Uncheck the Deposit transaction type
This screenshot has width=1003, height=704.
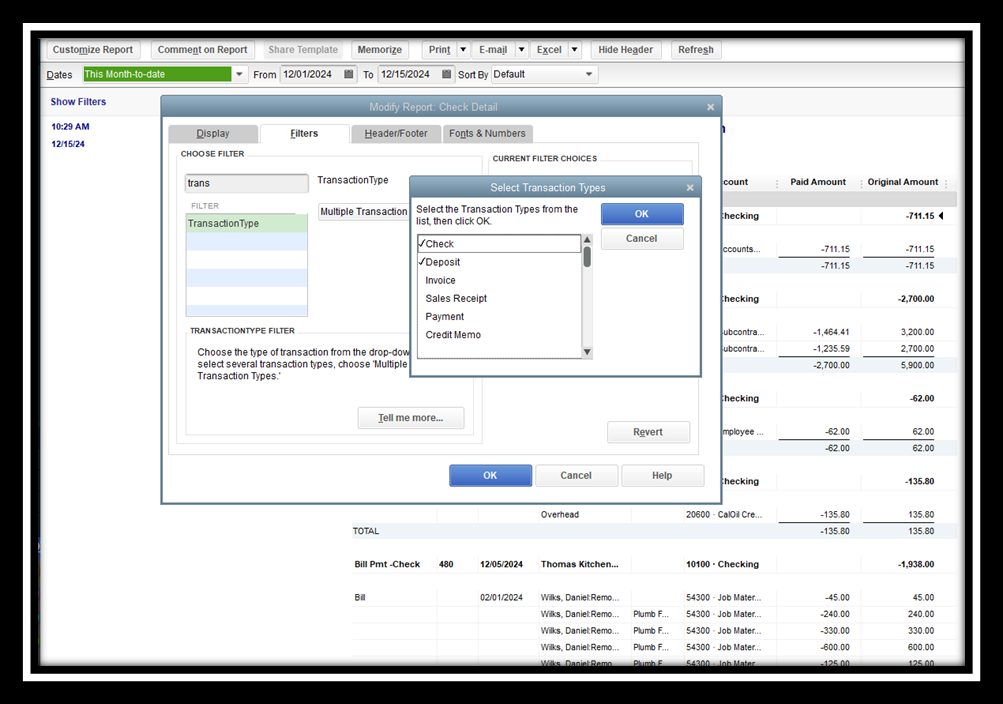[x=442, y=262]
